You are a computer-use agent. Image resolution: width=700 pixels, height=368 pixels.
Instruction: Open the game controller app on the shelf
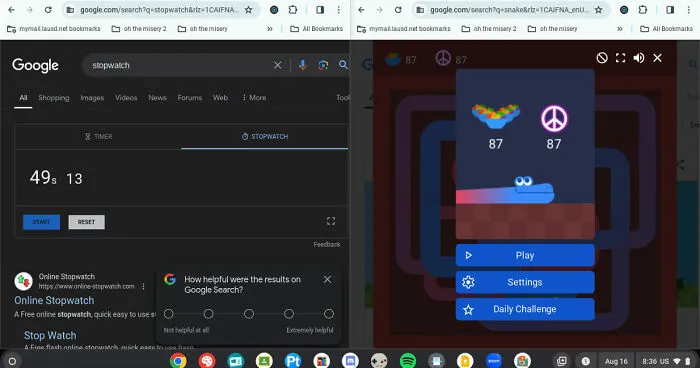click(x=379, y=360)
